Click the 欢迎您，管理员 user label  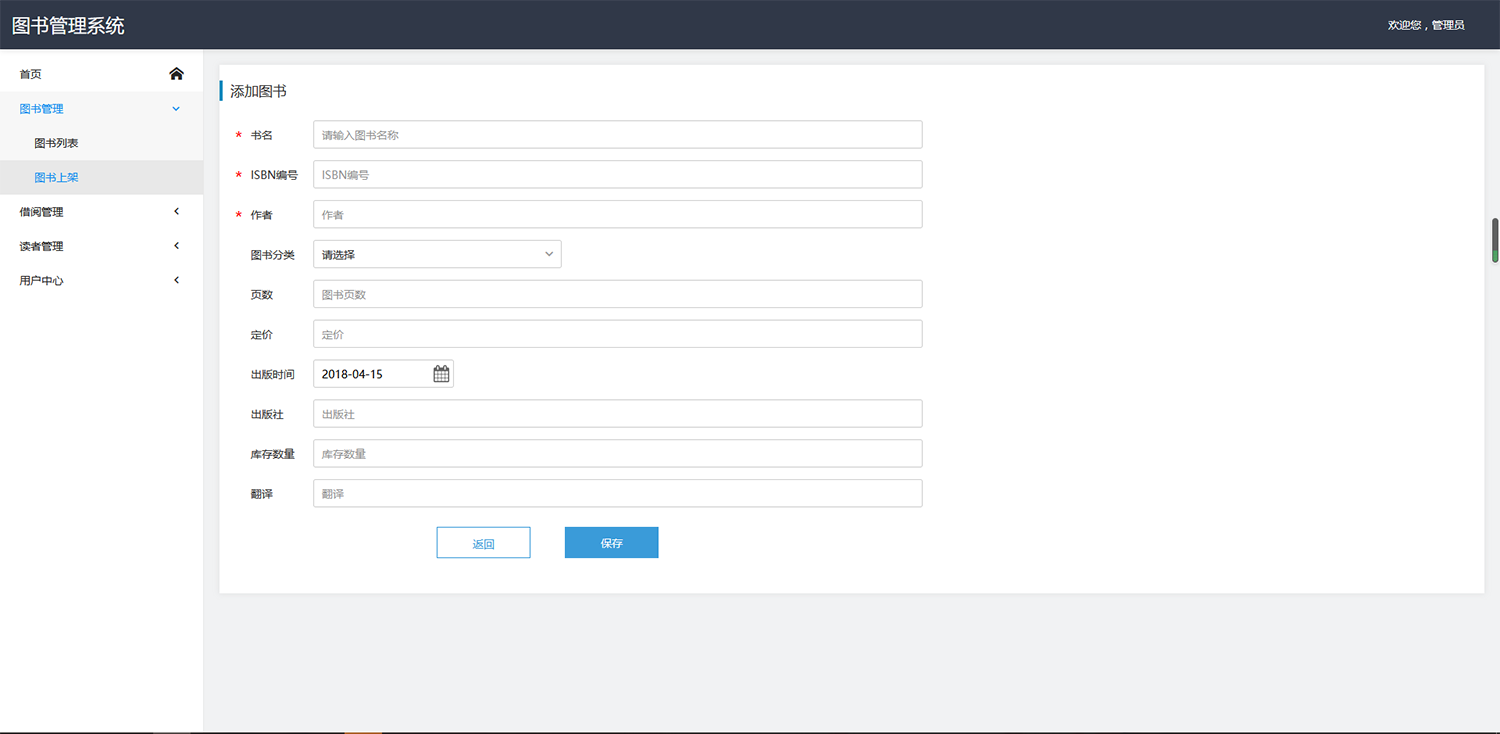1426,25
